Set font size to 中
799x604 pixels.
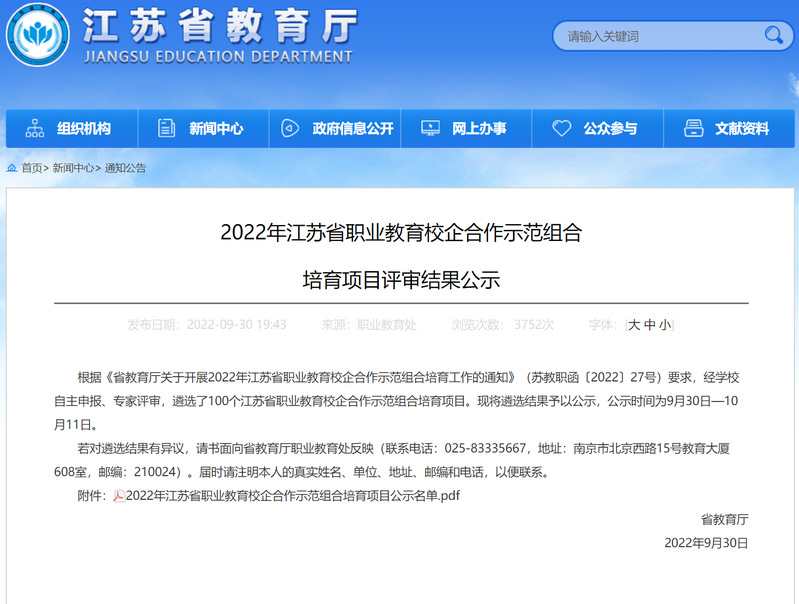tap(649, 325)
